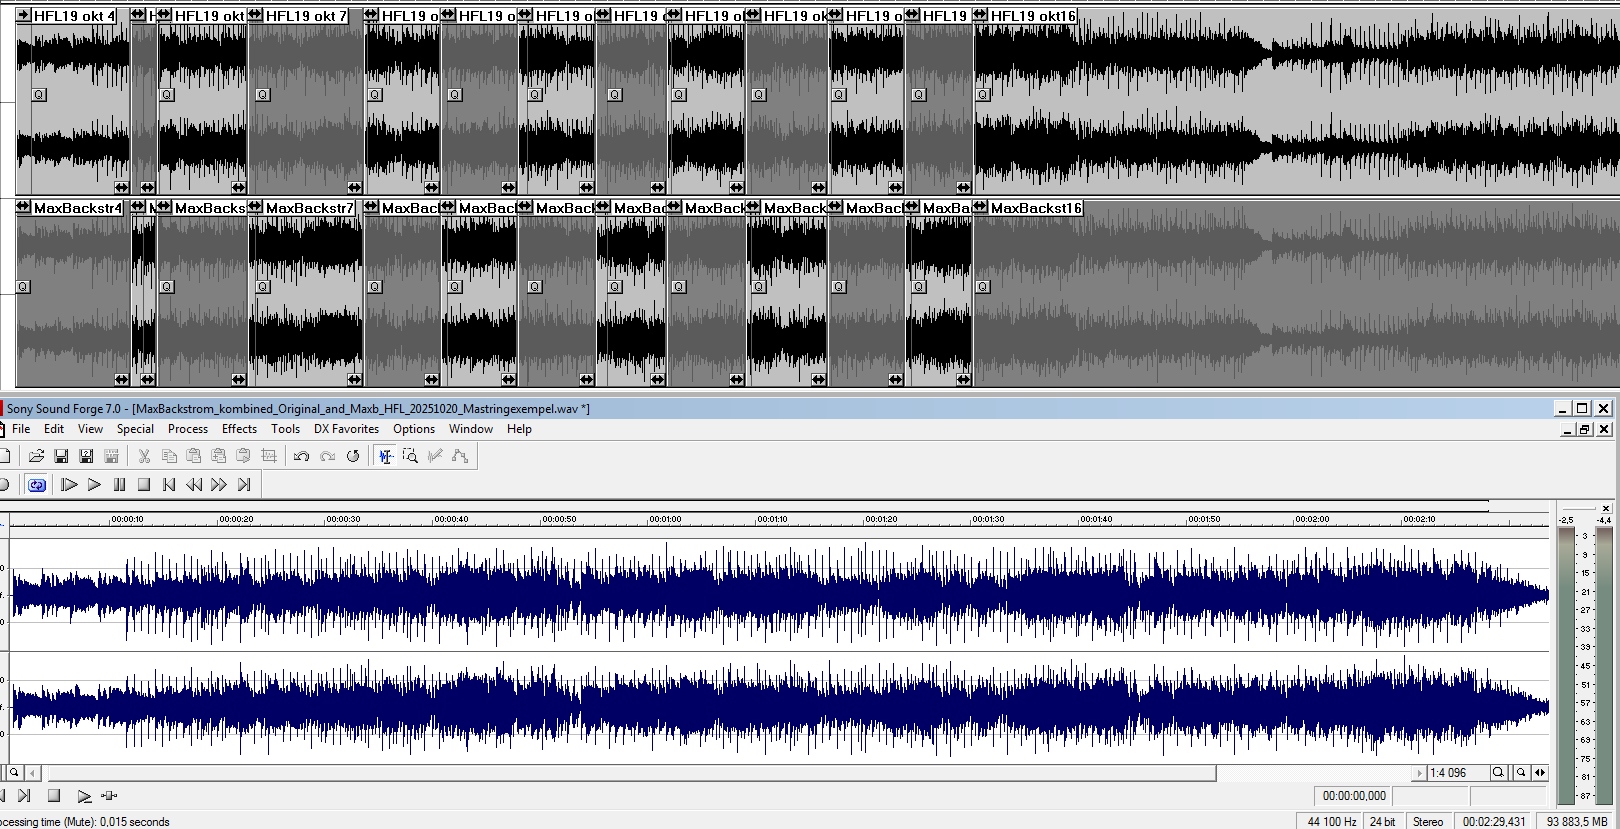Click the horizontal scrollbar under the waveform
The image size is (1620, 829).
coord(630,773)
